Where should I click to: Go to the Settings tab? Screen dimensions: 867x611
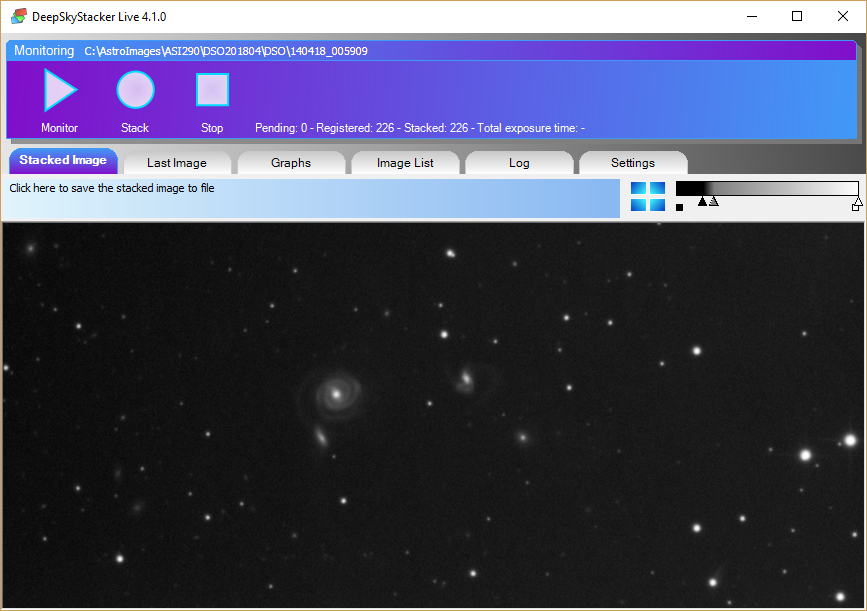(633, 163)
